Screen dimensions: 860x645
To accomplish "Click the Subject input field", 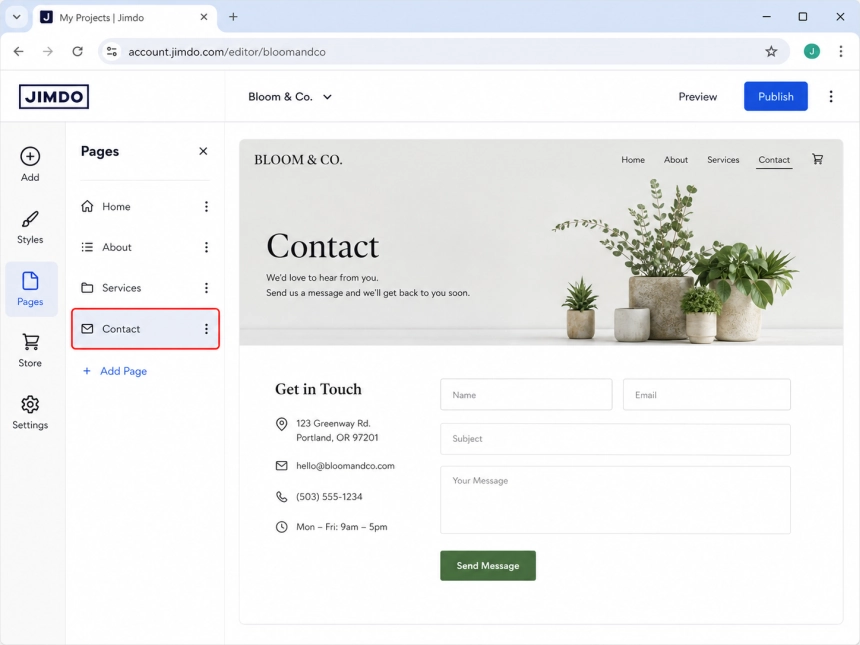I will click(615, 439).
